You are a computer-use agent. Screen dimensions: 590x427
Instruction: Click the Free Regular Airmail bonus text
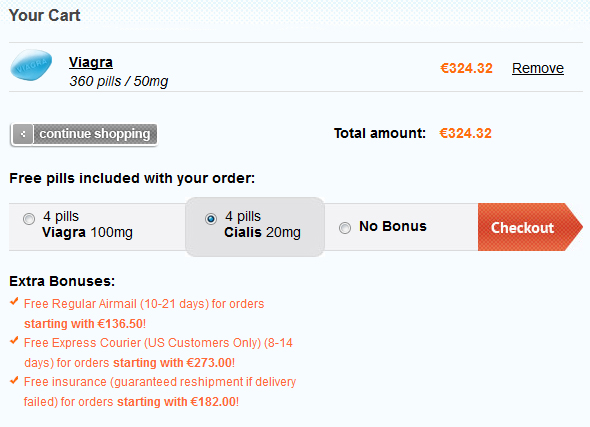(144, 313)
